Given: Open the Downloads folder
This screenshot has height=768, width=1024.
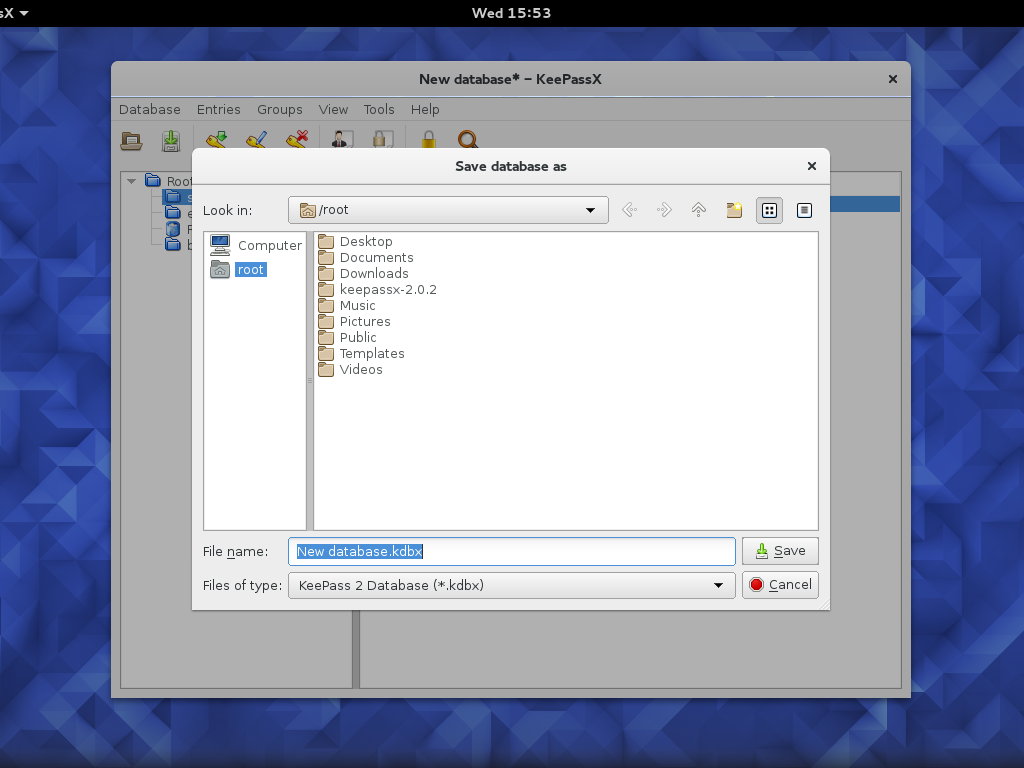Looking at the screenshot, I should pyautogui.click(x=364, y=274).
